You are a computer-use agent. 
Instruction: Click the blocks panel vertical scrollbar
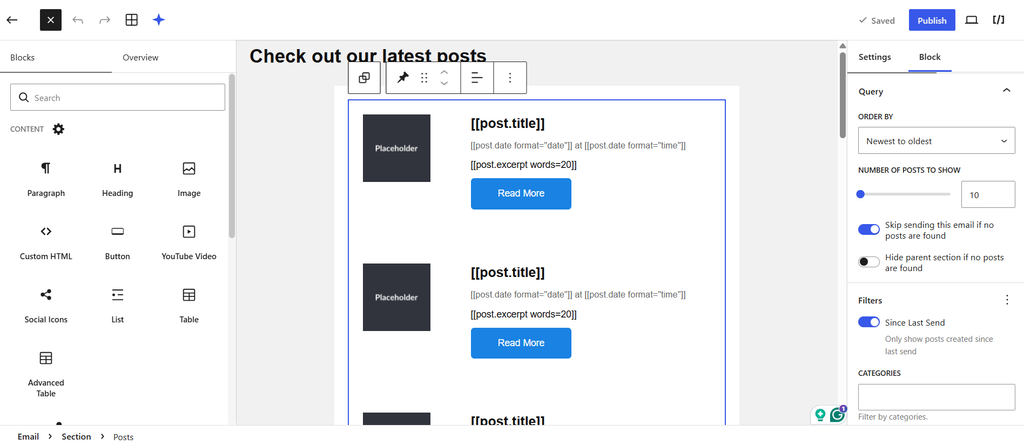pos(231,156)
